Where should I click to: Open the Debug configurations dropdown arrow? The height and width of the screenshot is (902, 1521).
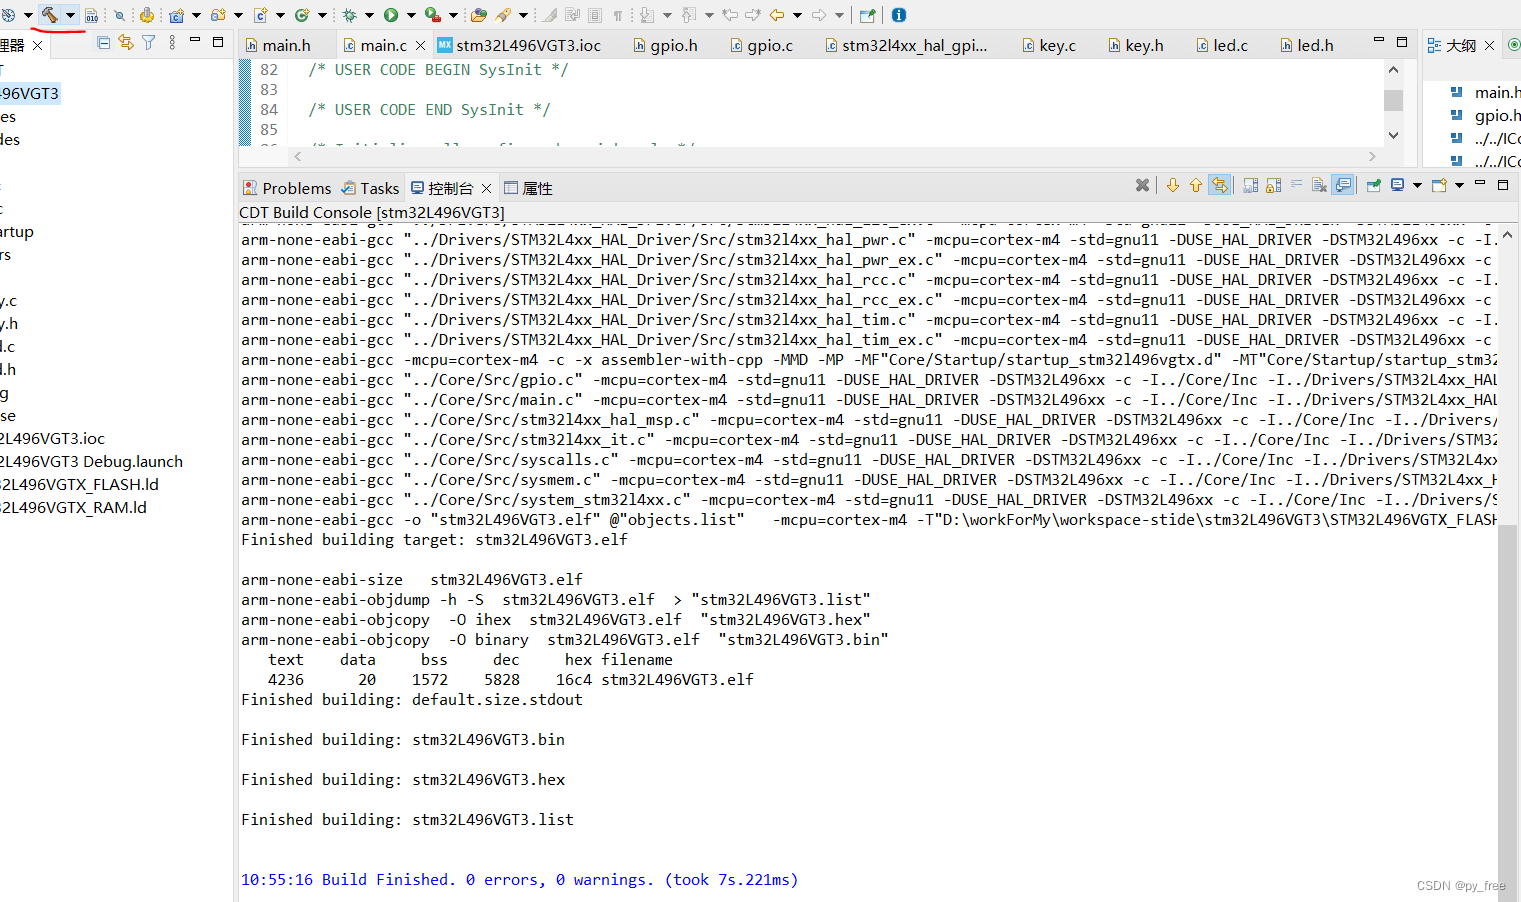[369, 15]
